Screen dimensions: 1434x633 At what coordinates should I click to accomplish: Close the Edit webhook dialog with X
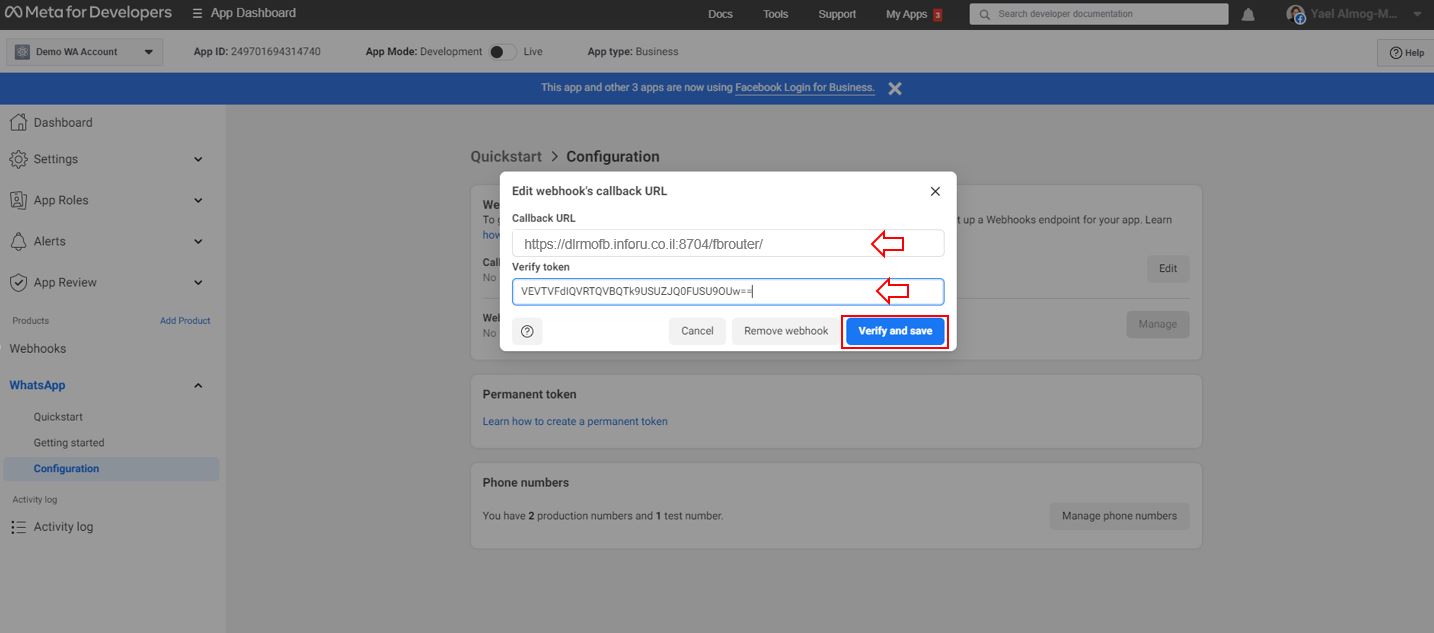[935, 191]
